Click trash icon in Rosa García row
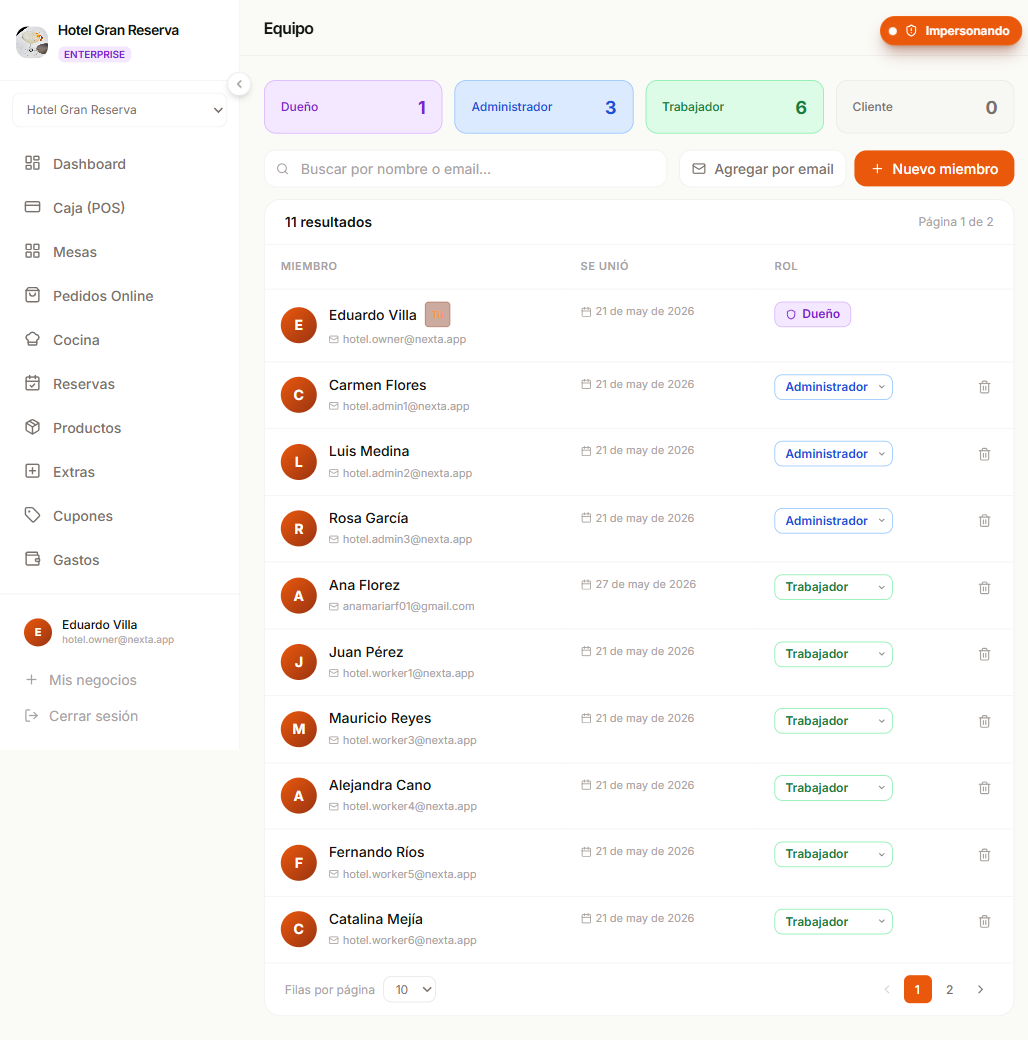 pyautogui.click(x=984, y=521)
